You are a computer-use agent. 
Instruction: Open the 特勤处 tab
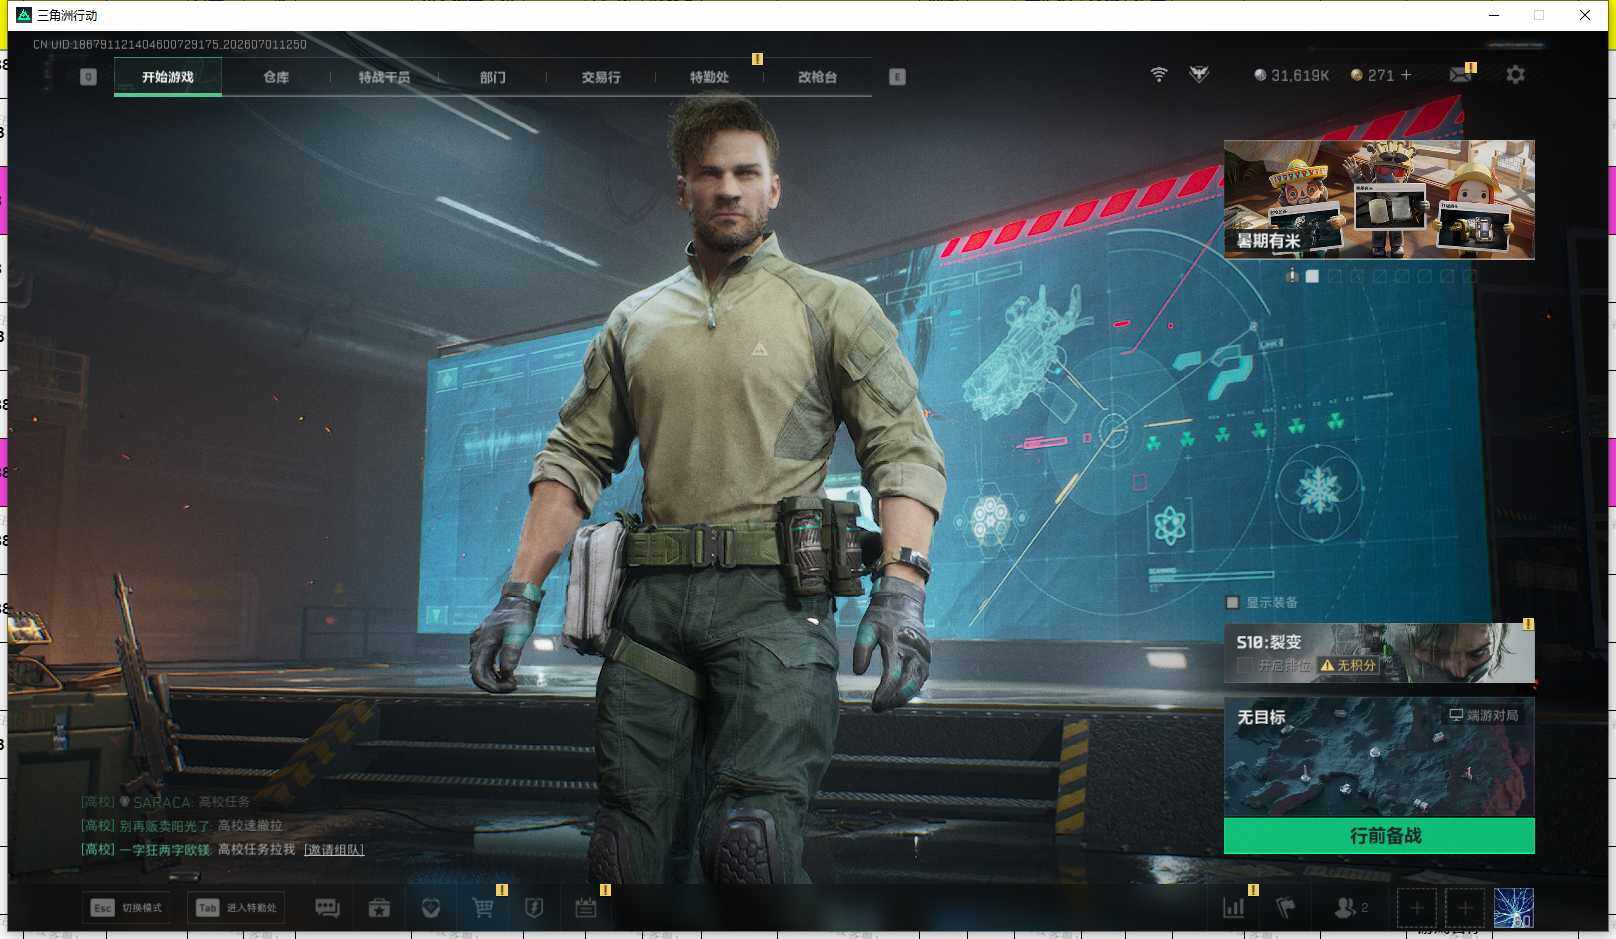coord(709,77)
